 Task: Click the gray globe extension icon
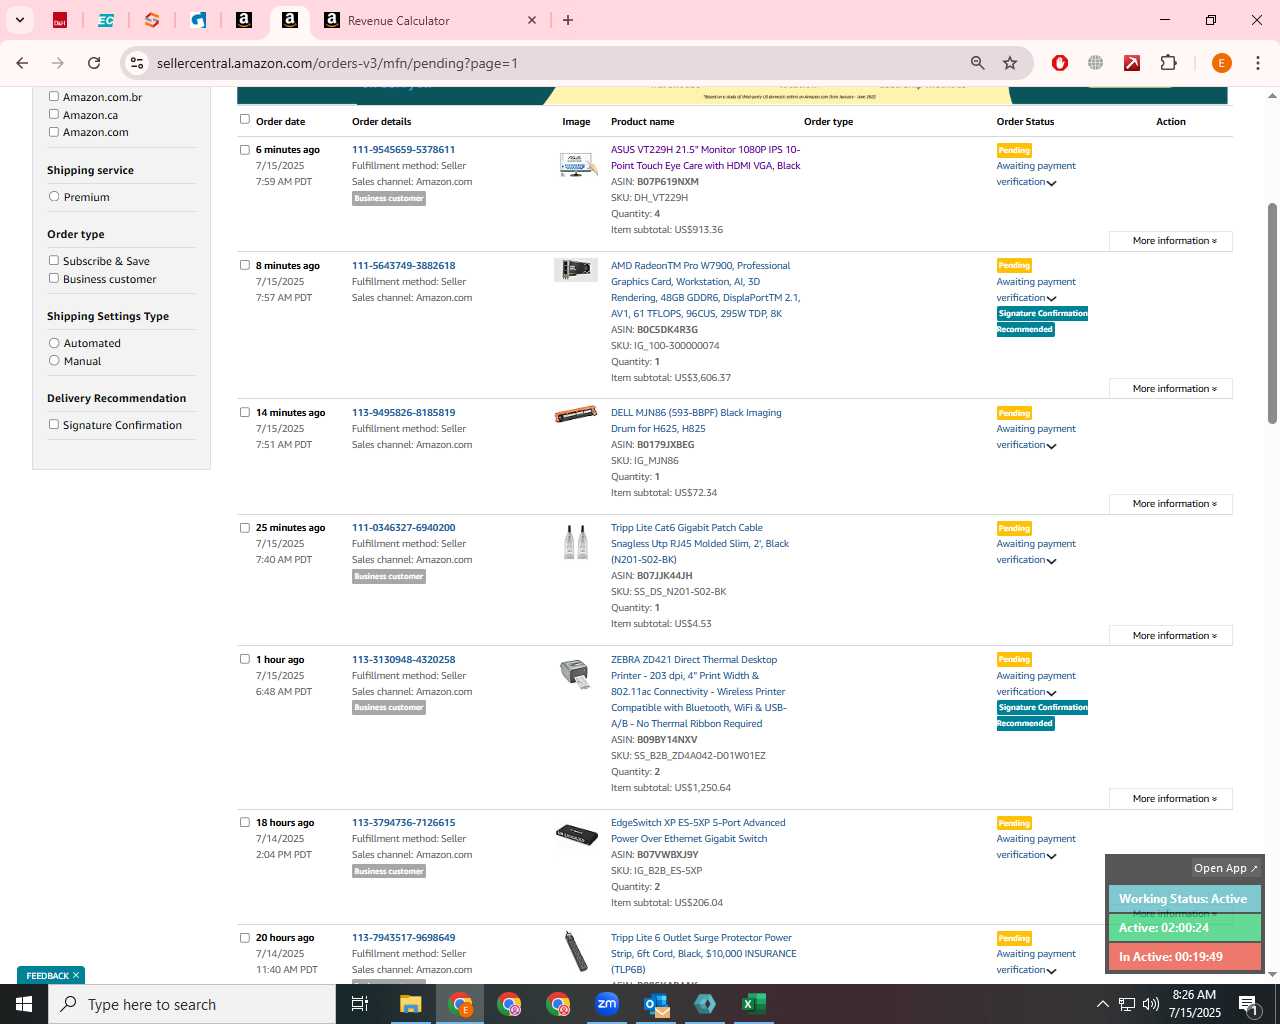point(1096,63)
